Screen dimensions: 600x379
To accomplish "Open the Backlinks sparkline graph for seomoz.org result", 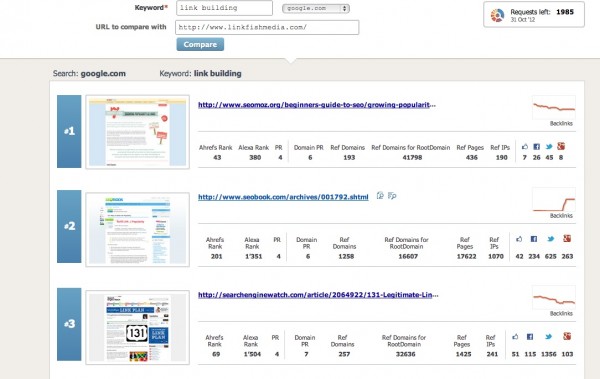I will coord(554,108).
